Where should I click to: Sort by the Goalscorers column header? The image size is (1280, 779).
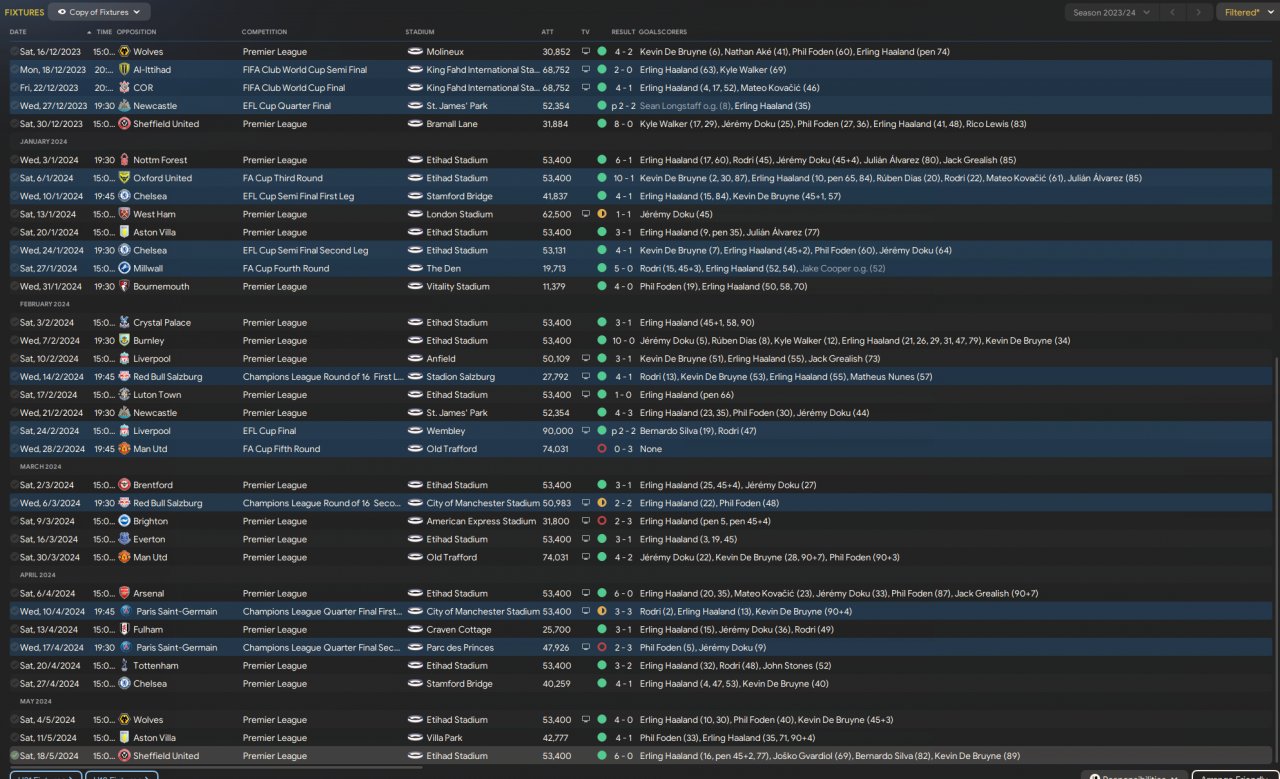click(x=663, y=32)
